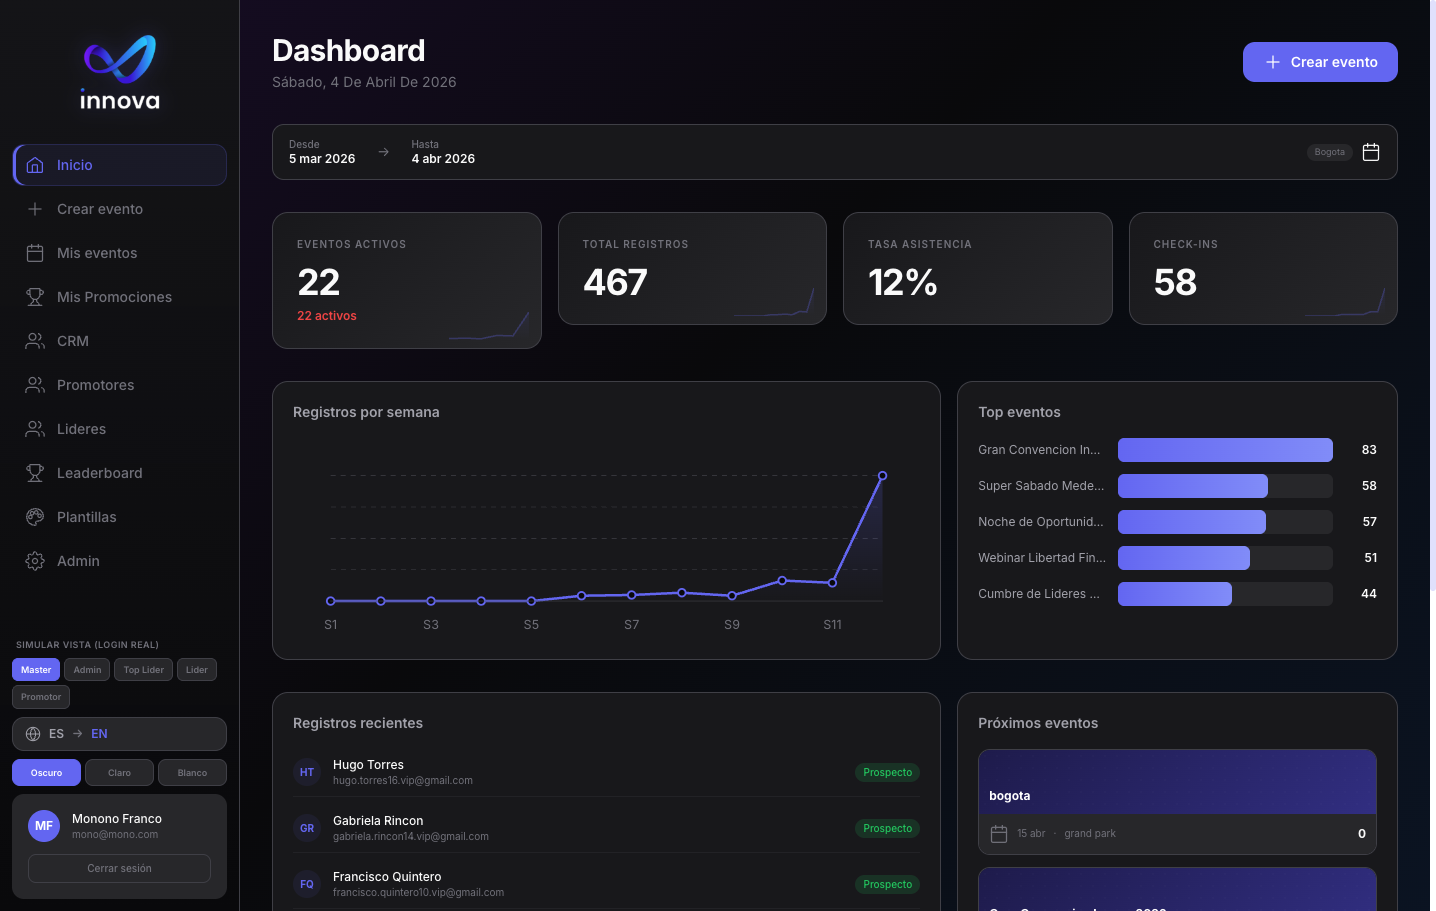The image size is (1436, 911).
Task: Click the Check-ins stat card
Action: (x=1263, y=268)
